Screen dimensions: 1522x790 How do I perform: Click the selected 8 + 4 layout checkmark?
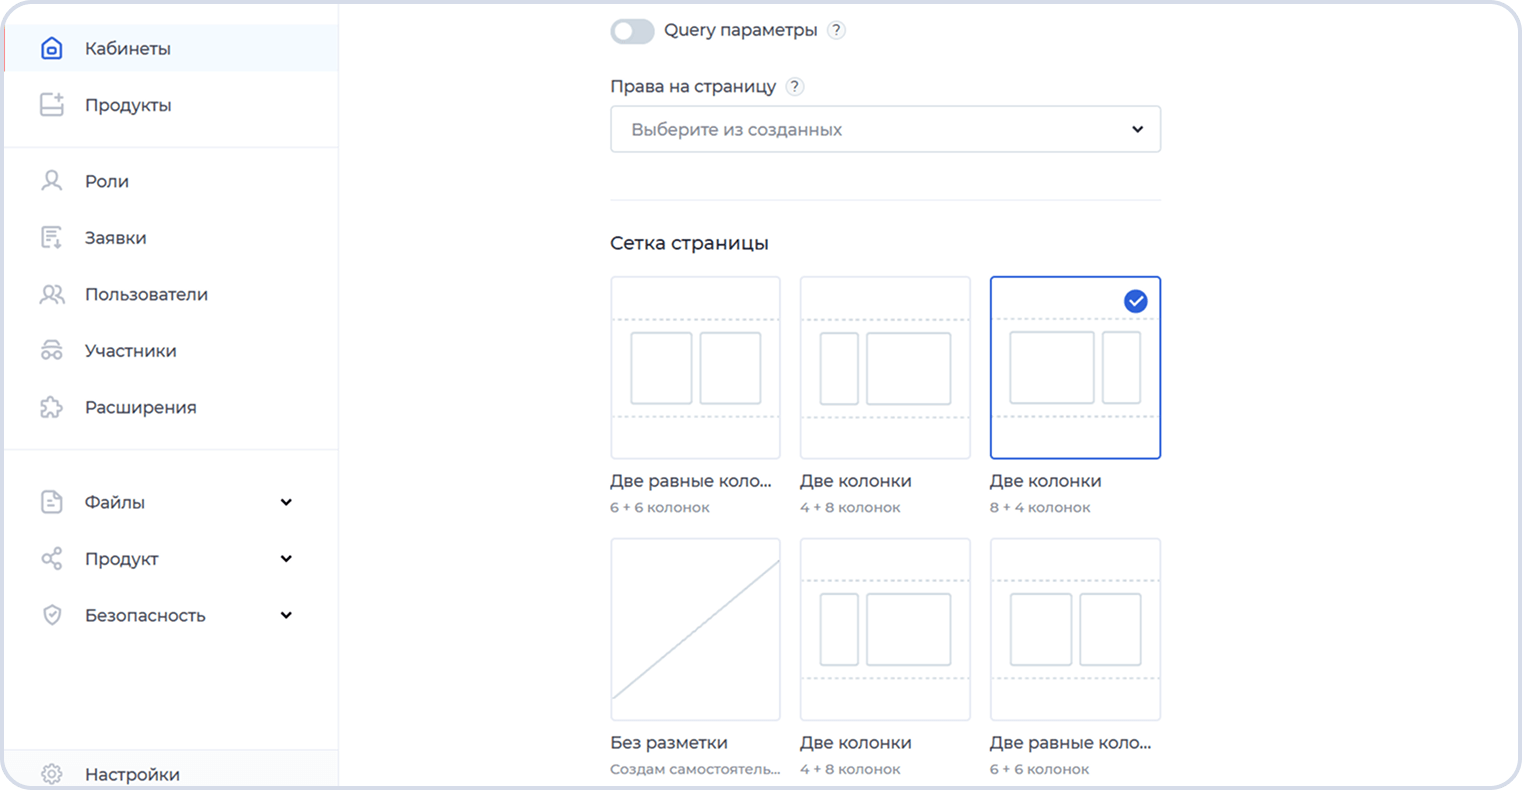tap(1135, 301)
